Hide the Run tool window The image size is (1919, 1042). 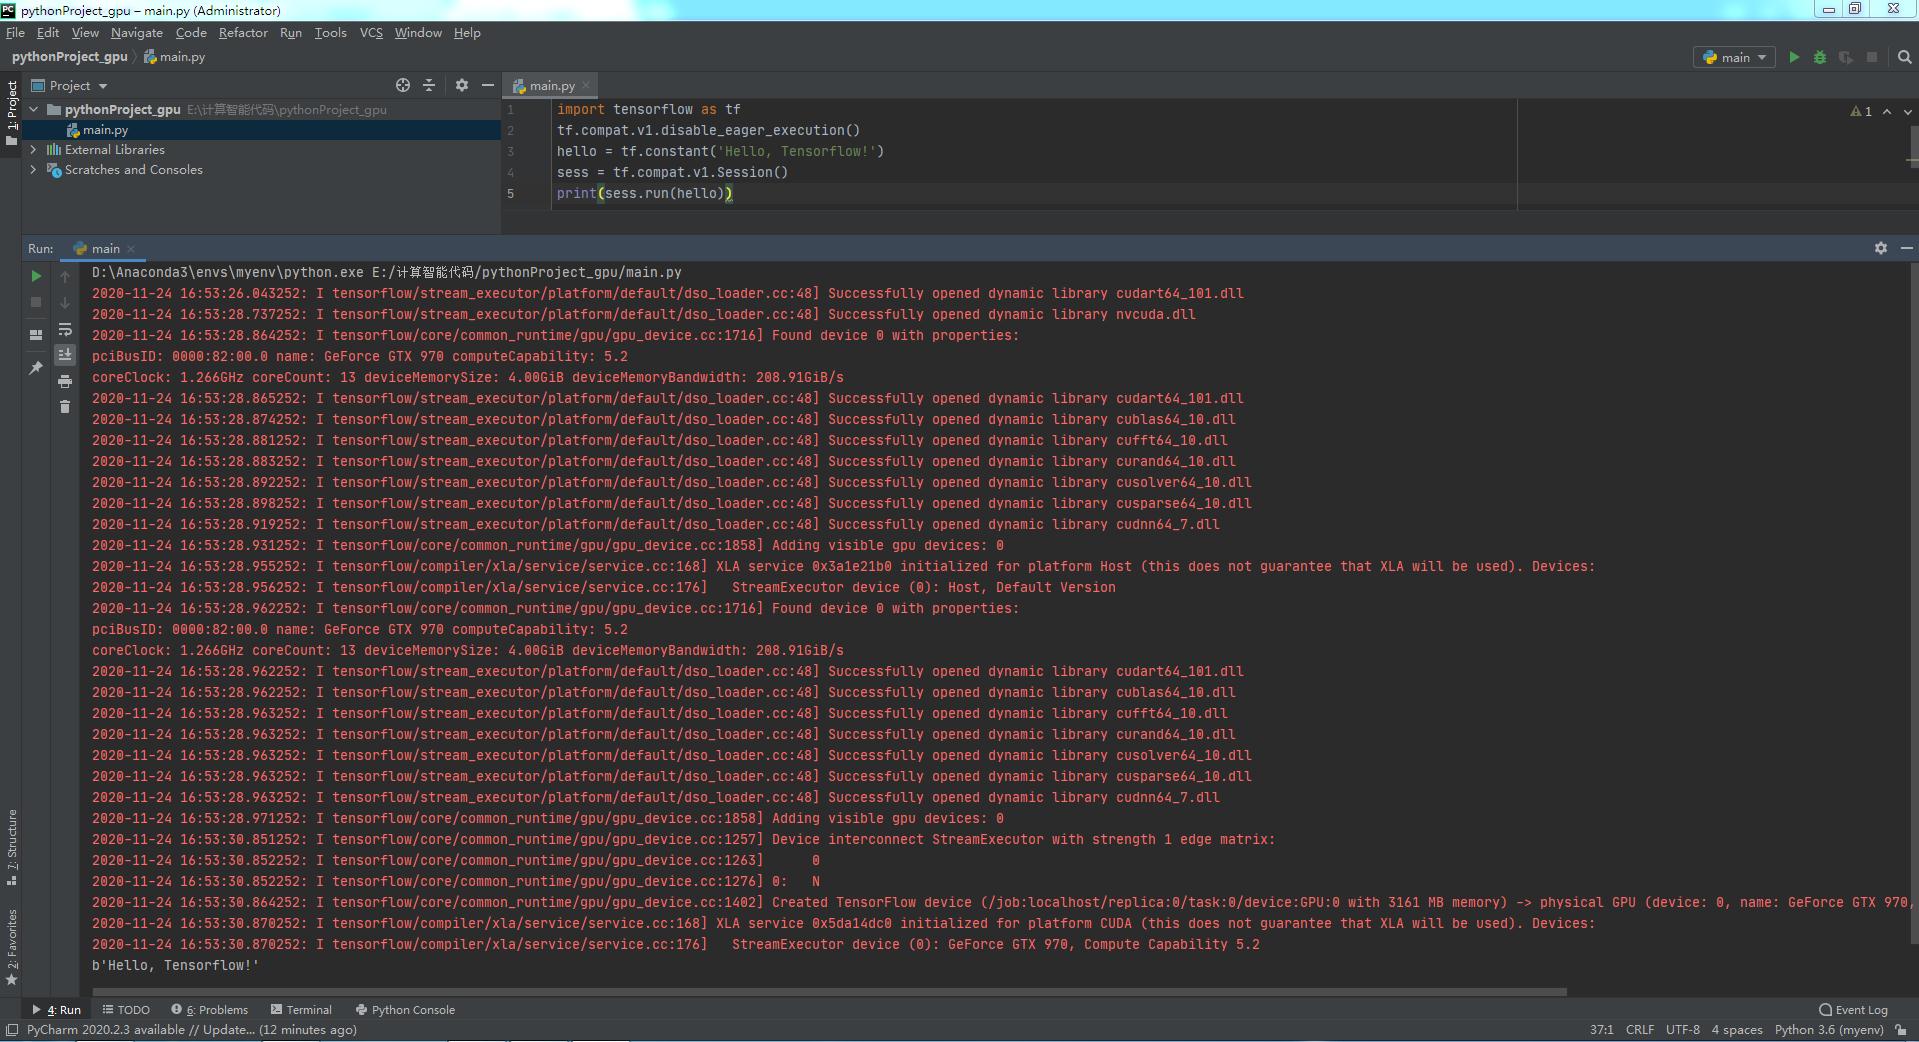(1906, 248)
